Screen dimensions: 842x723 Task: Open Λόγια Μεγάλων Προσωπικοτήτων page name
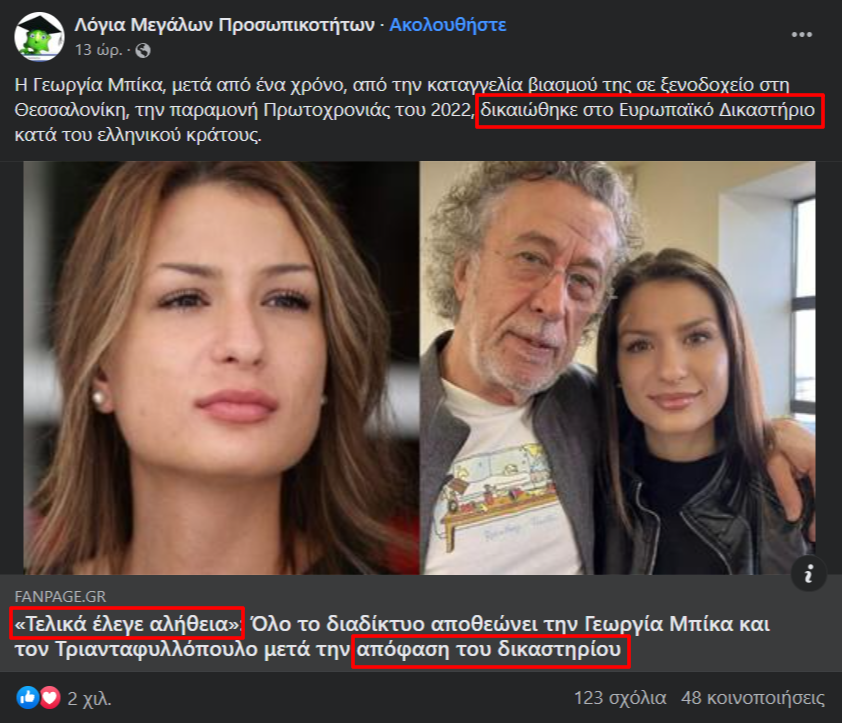tap(224, 25)
